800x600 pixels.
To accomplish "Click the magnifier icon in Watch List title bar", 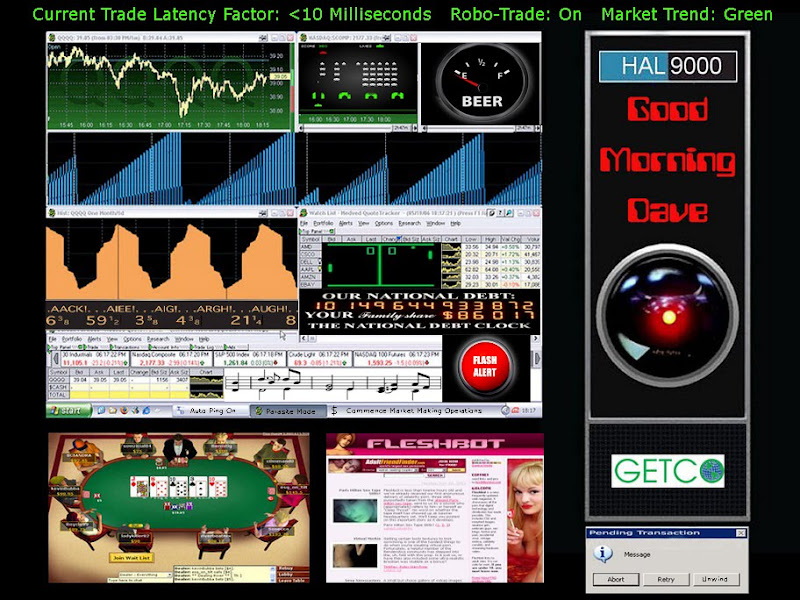I will 509,213.
